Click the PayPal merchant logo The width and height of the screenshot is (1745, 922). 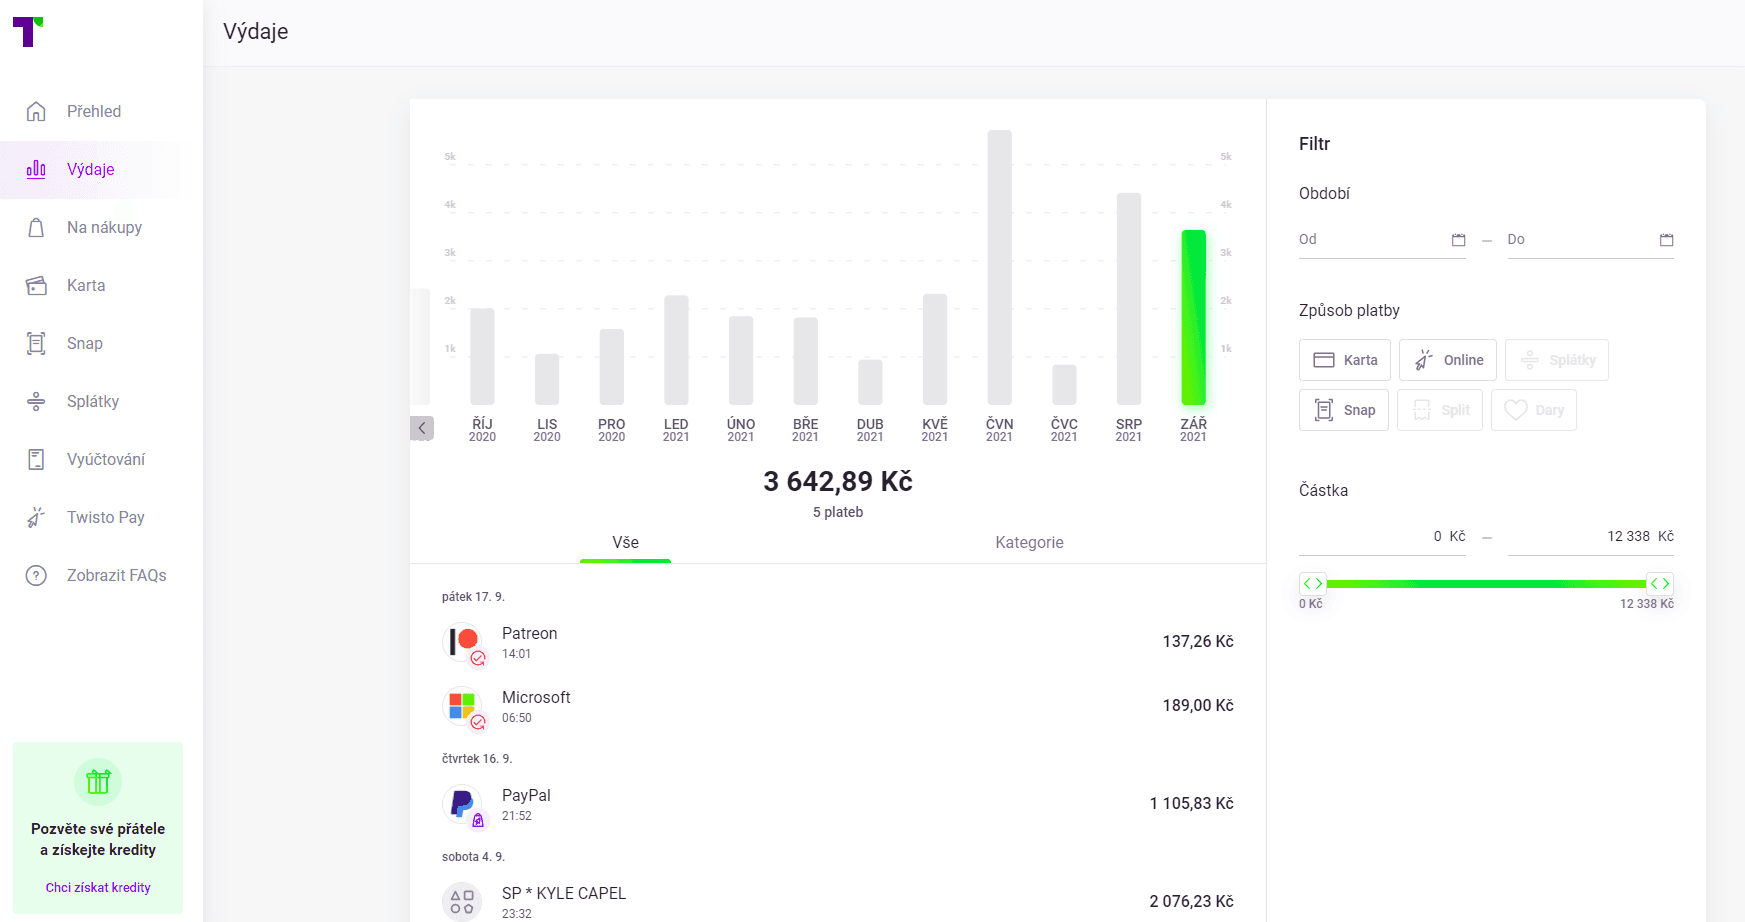tap(463, 804)
